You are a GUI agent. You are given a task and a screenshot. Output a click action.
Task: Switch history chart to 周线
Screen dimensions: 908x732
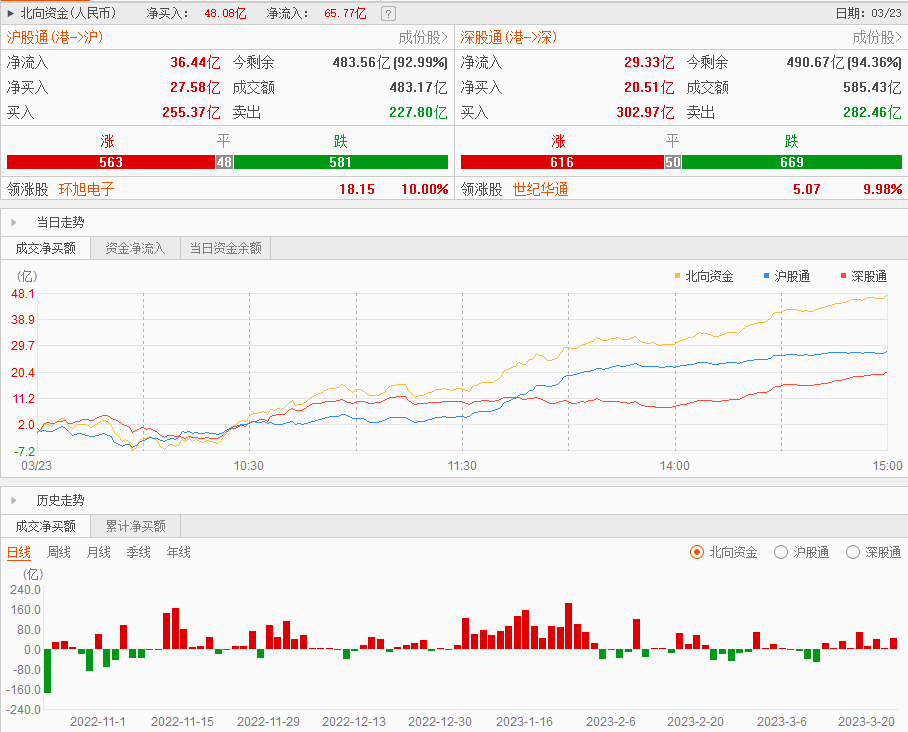59,552
